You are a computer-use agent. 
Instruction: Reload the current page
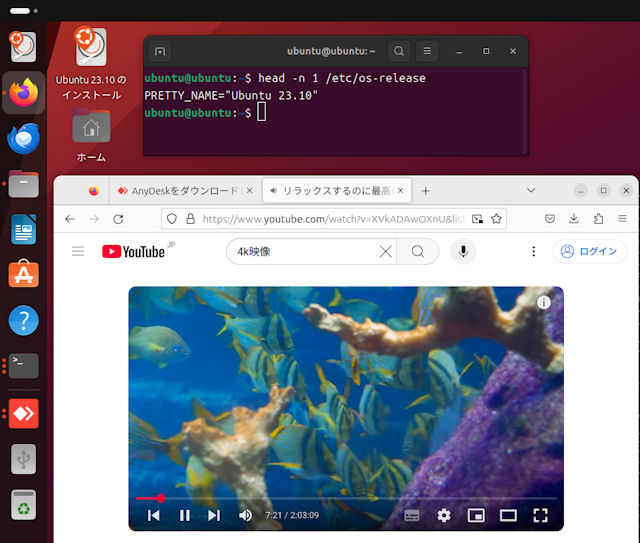118,219
